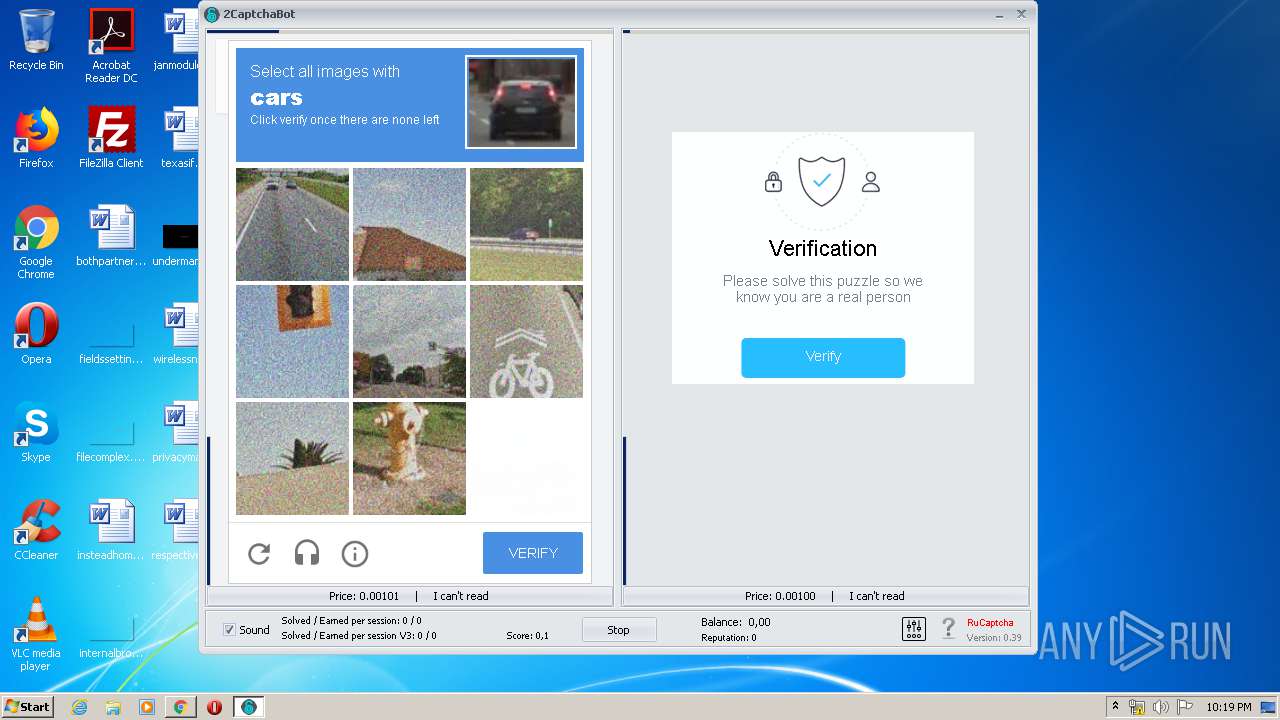Viewport: 1280px width, 720px height.
Task: Switch to 2CaptchaBot taskbar button
Action: (249, 707)
